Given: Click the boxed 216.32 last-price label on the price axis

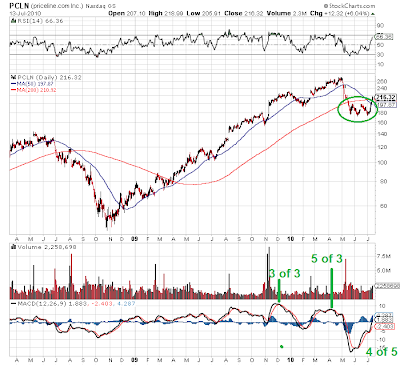Looking at the screenshot, I should click(x=386, y=97).
